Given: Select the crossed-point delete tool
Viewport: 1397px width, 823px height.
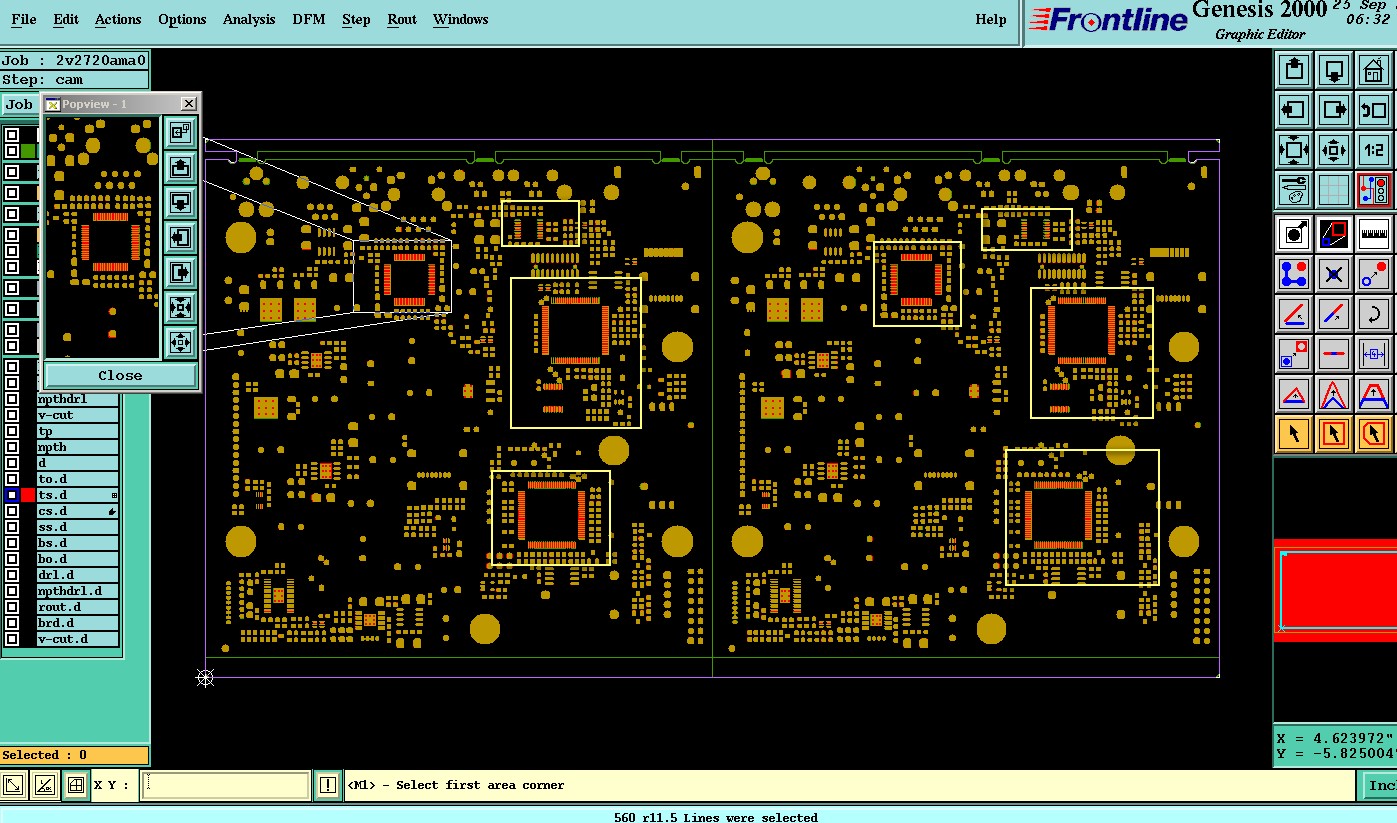Looking at the screenshot, I should click(1334, 274).
